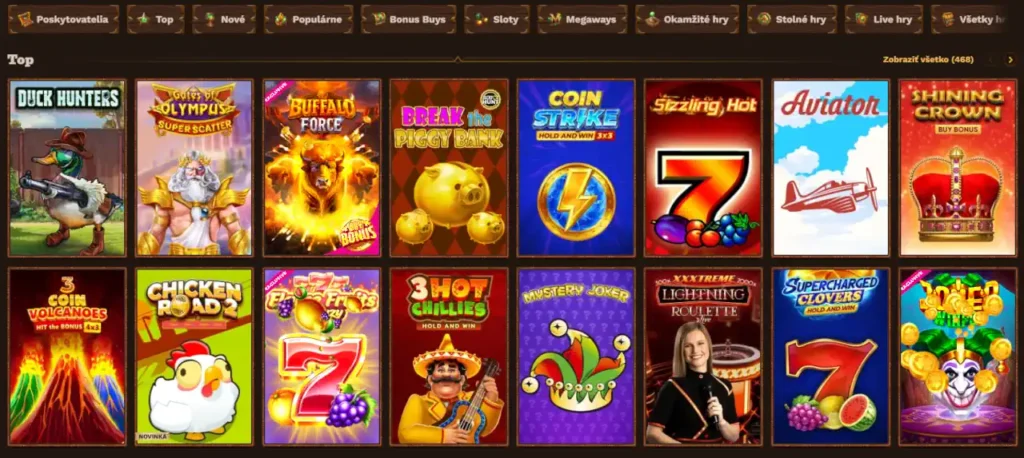The height and width of the screenshot is (458, 1024).
Task: Click the Stolné hry tab icon
Action: (764, 20)
